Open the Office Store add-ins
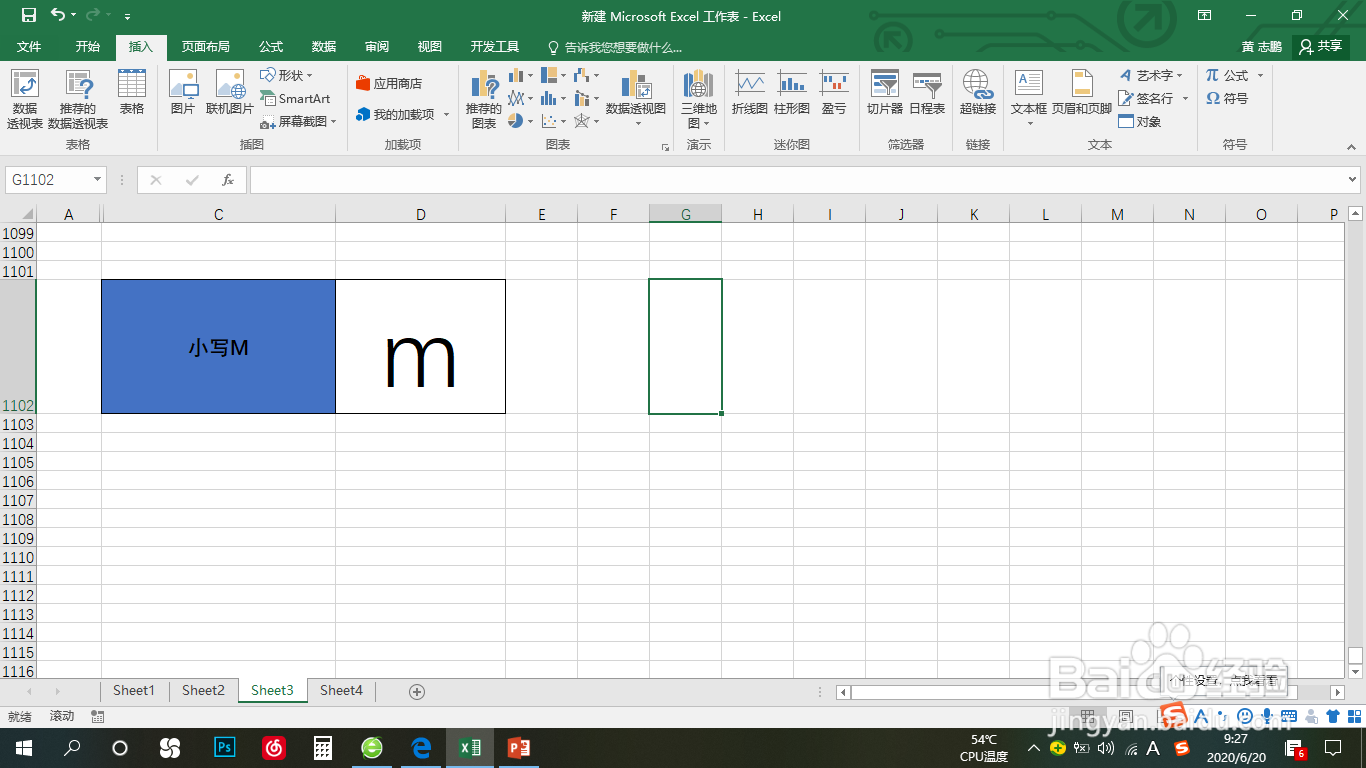1366x768 pixels. coord(389,84)
